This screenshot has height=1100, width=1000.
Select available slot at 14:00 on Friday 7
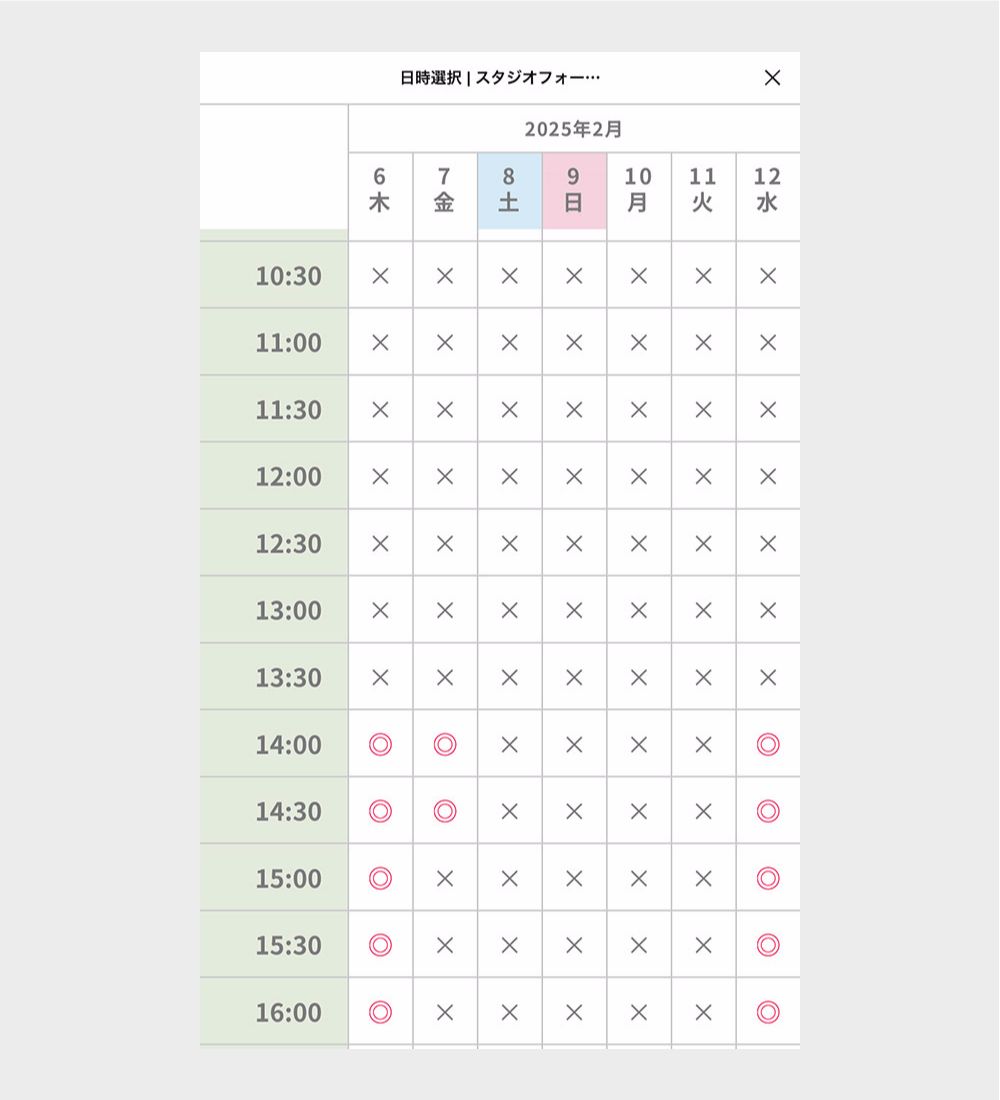[x=445, y=744]
